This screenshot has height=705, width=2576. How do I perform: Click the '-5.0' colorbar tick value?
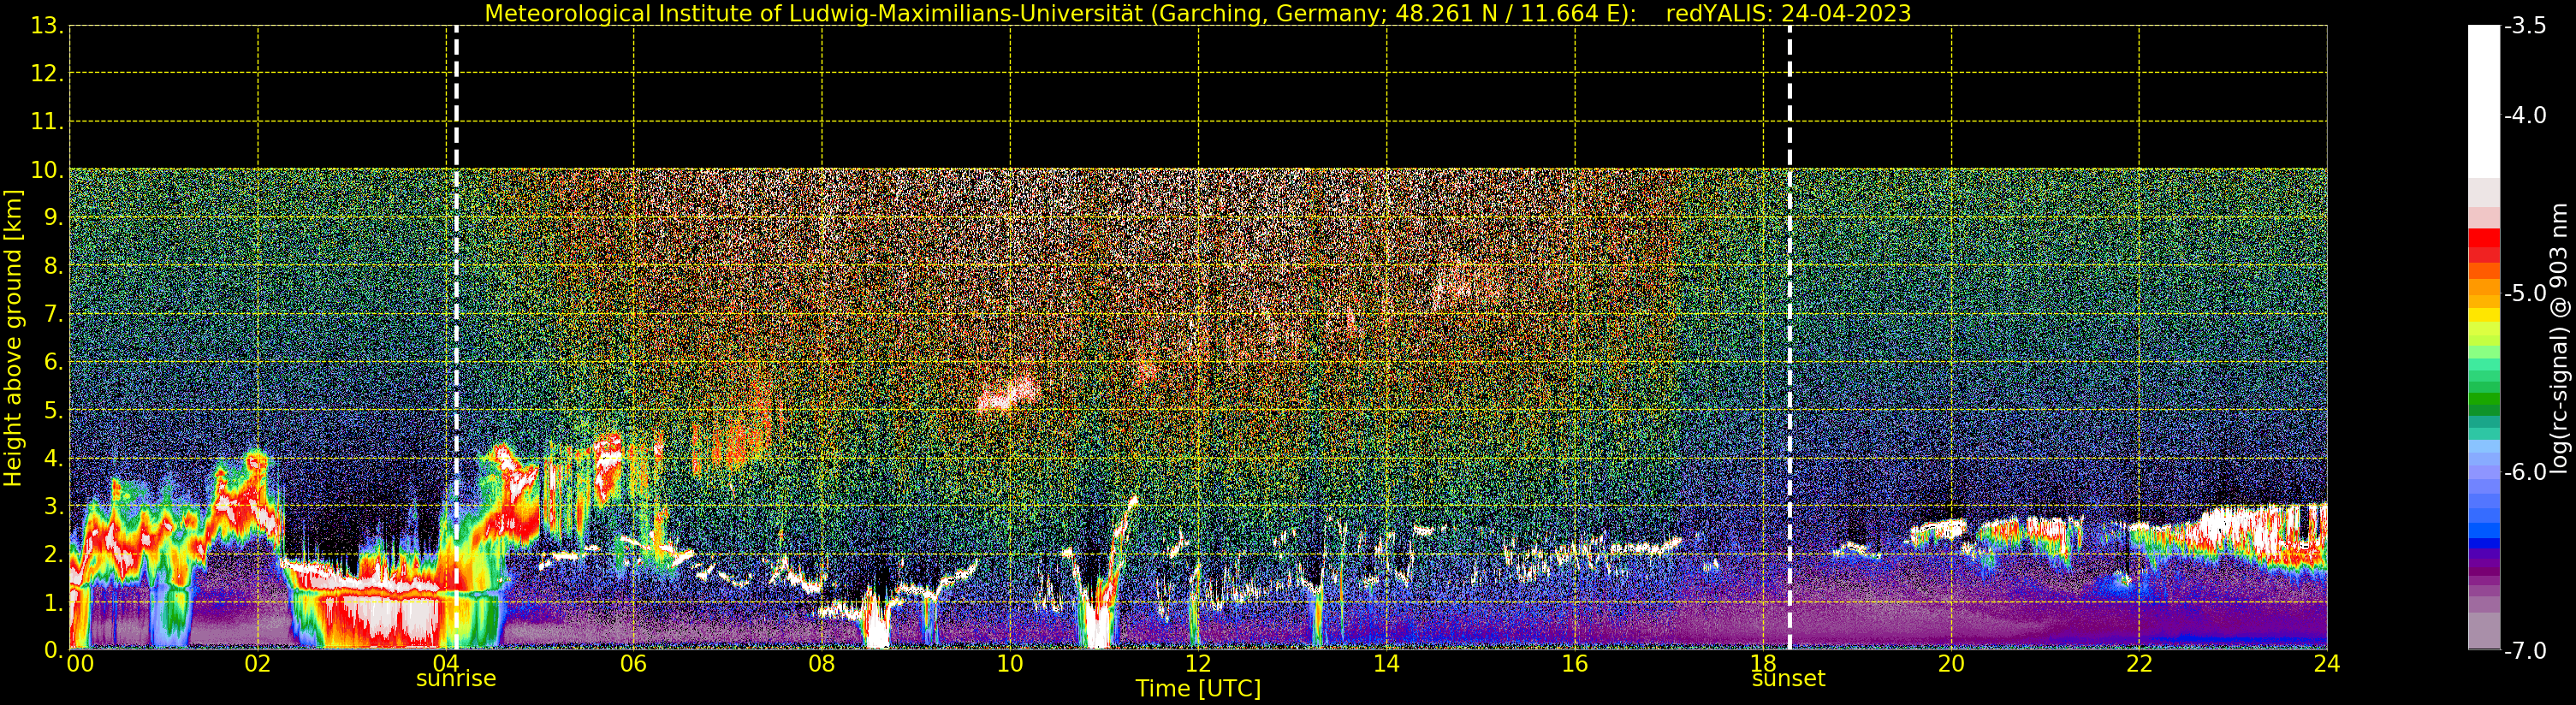click(2526, 293)
